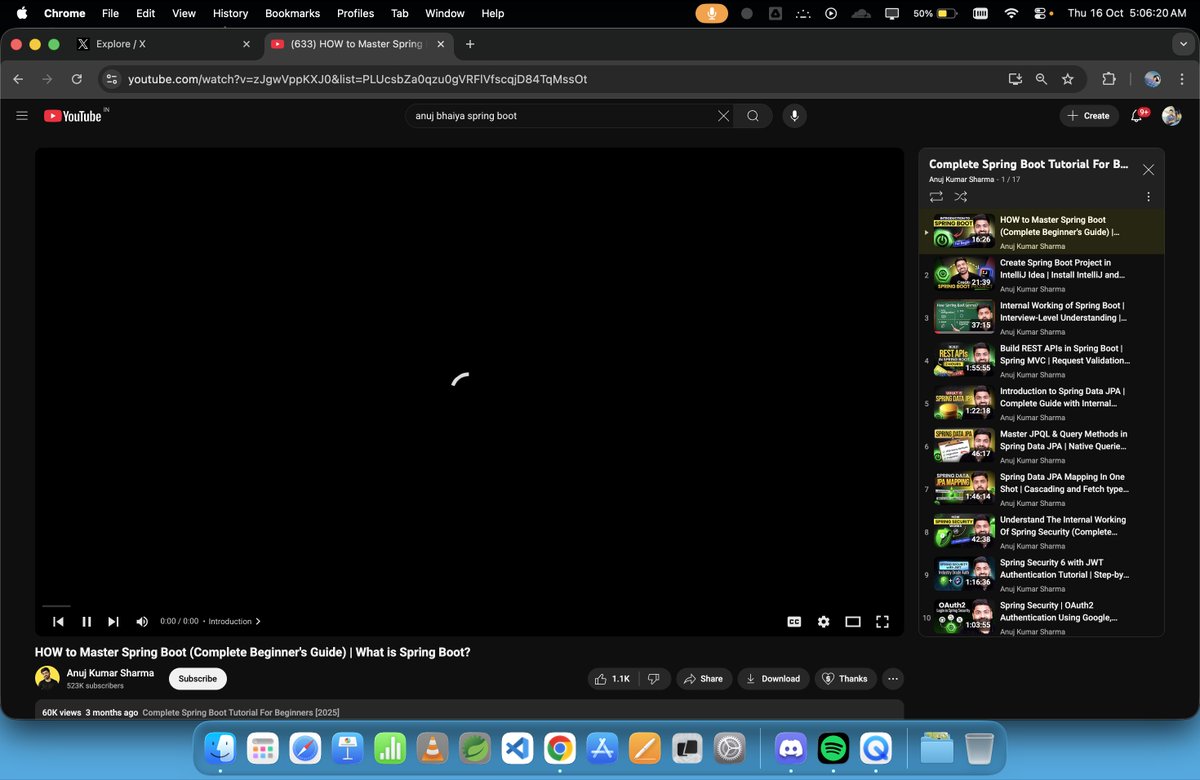This screenshot has height=780, width=1200.
Task: Like the video
Action: click(611, 678)
